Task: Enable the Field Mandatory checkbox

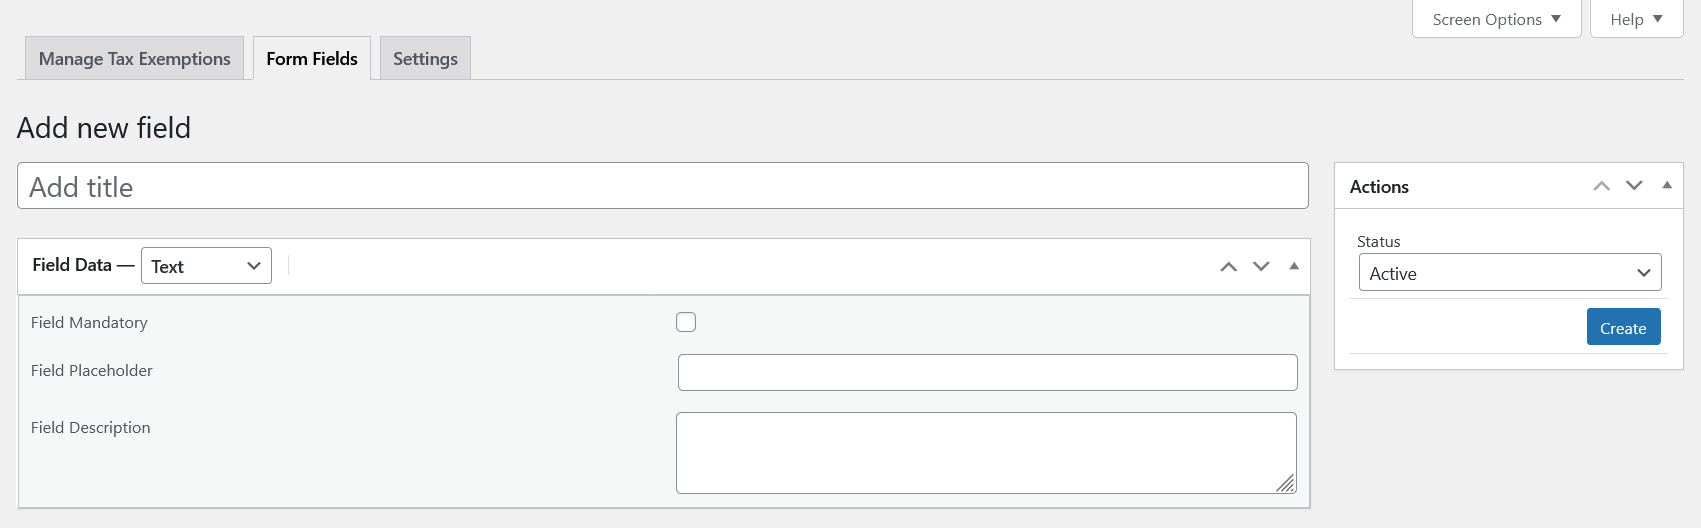Action: (x=686, y=322)
